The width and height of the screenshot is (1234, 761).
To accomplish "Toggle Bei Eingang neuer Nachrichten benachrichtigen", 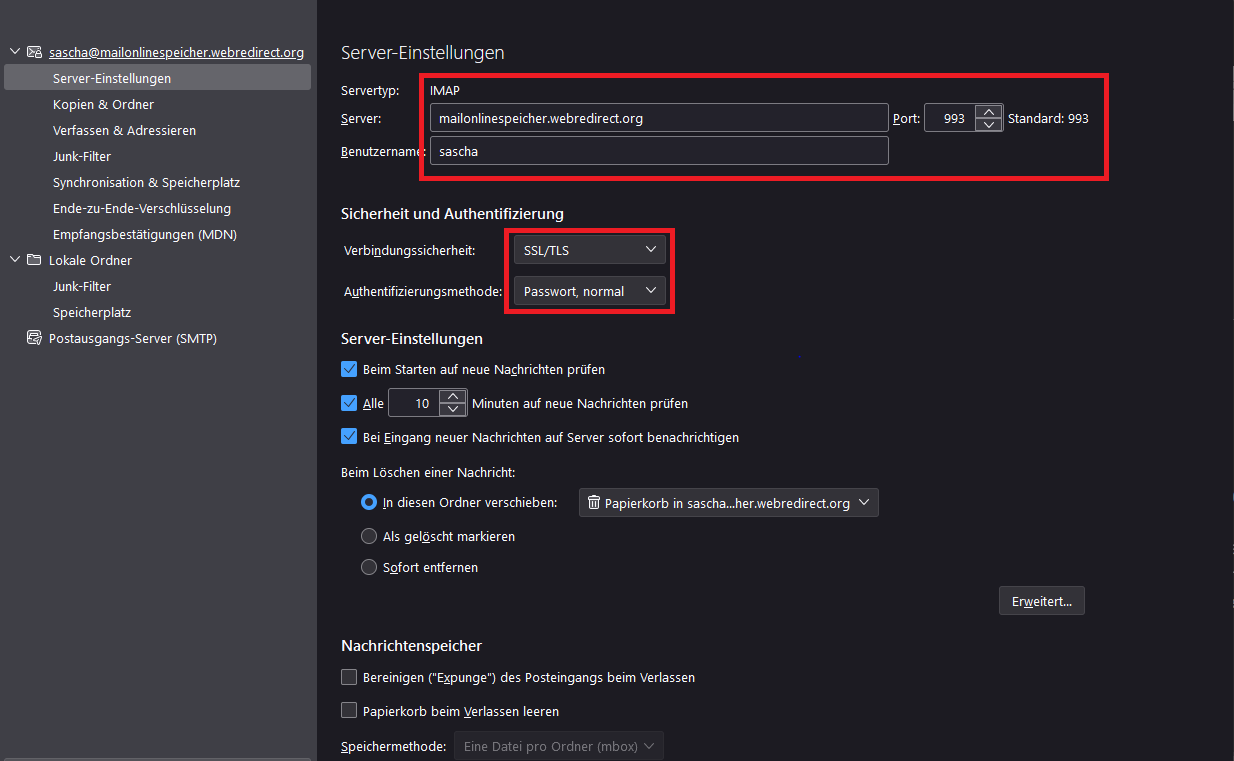I will (349, 436).
